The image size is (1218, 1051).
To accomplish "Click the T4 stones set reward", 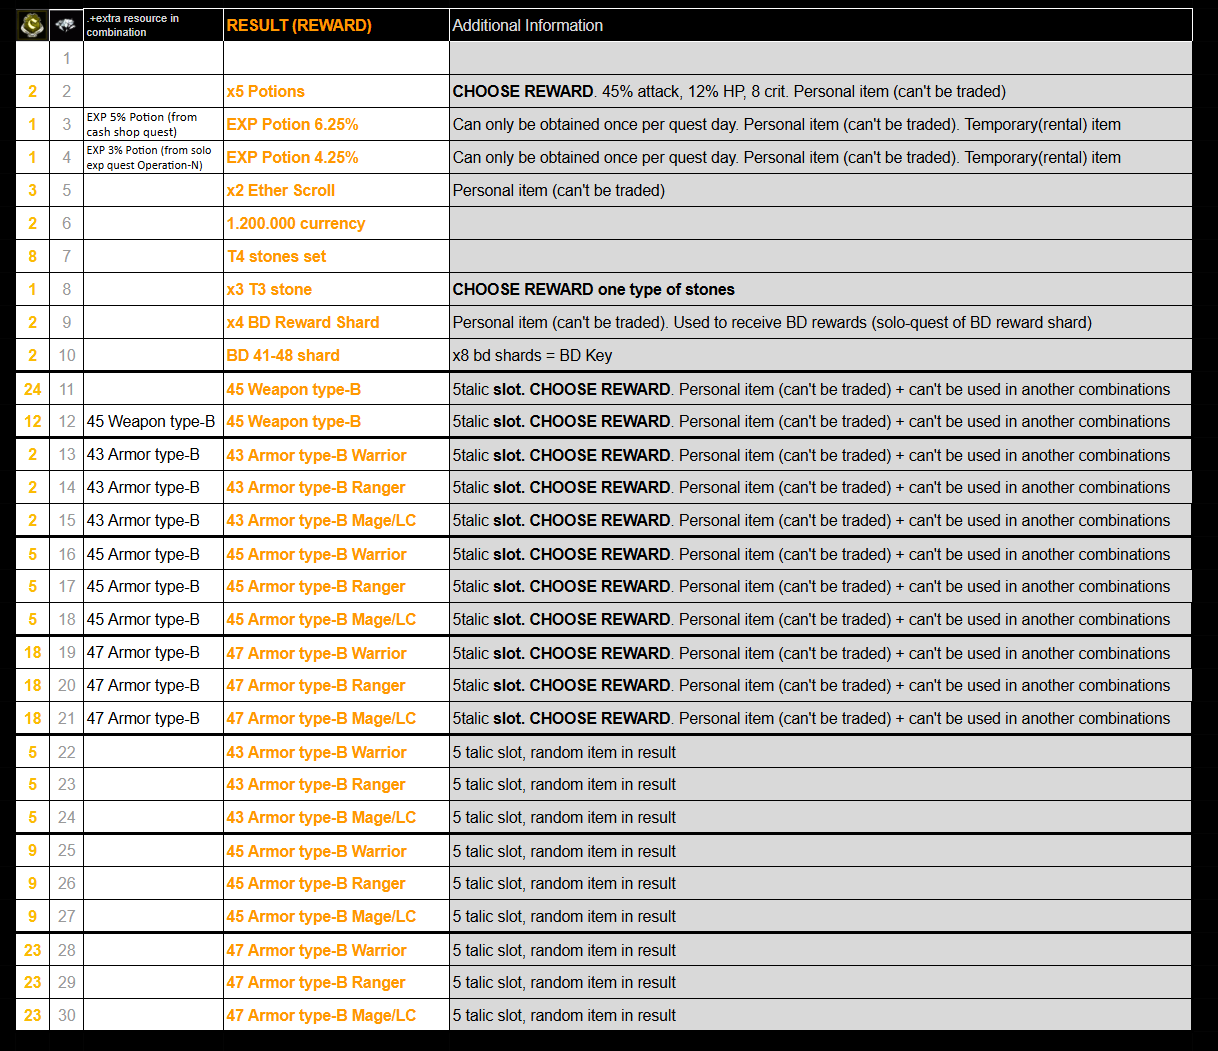I will pyautogui.click(x=277, y=256).
